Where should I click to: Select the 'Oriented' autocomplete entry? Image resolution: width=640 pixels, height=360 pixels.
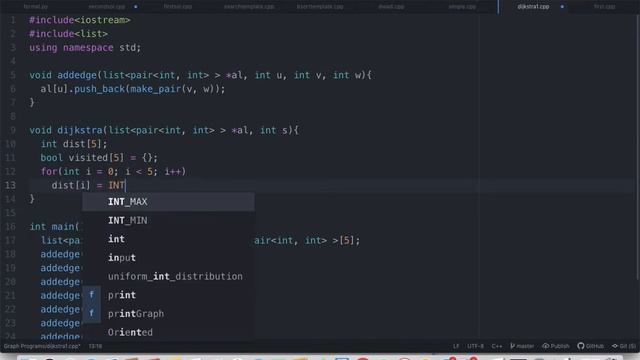pyautogui.click(x=168, y=332)
